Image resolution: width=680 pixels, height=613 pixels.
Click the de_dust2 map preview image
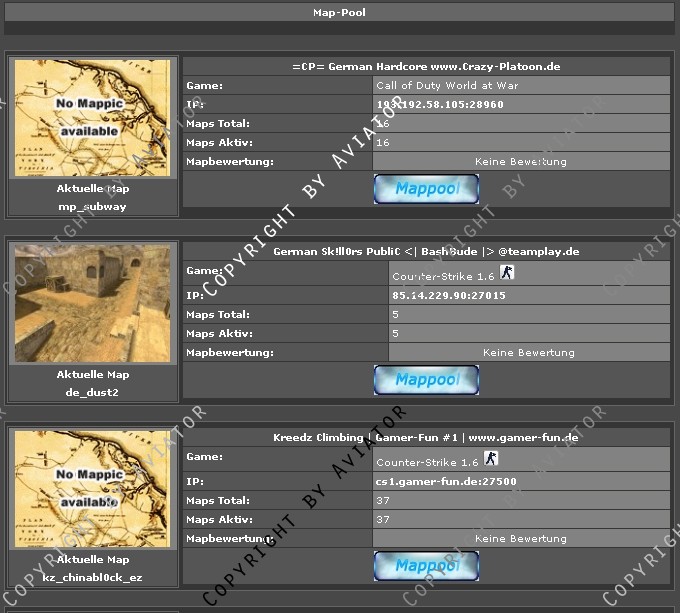93,303
